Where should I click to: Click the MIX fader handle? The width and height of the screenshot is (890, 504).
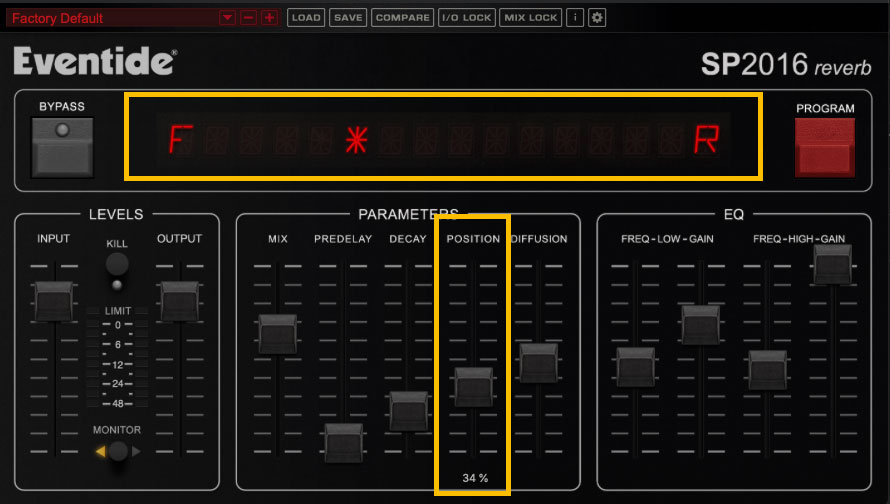(278, 334)
